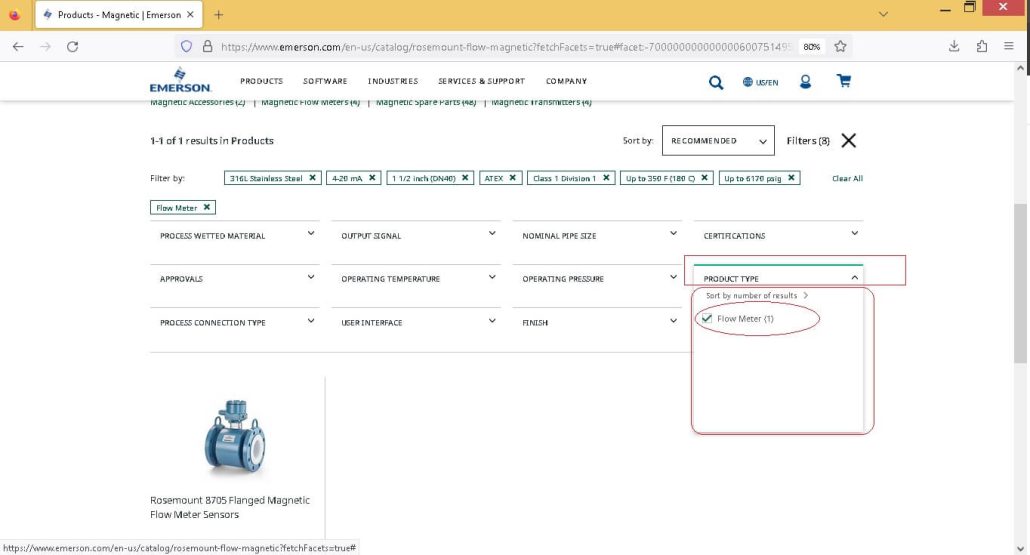Open the tracking protection shield icon
The width and height of the screenshot is (1030, 555).
tap(187, 47)
